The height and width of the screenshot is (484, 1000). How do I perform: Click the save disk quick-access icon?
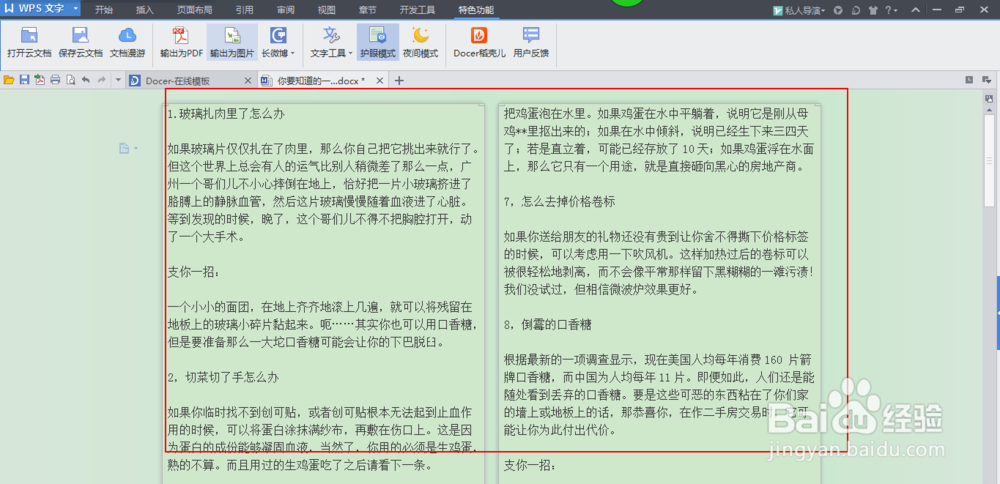24,80
